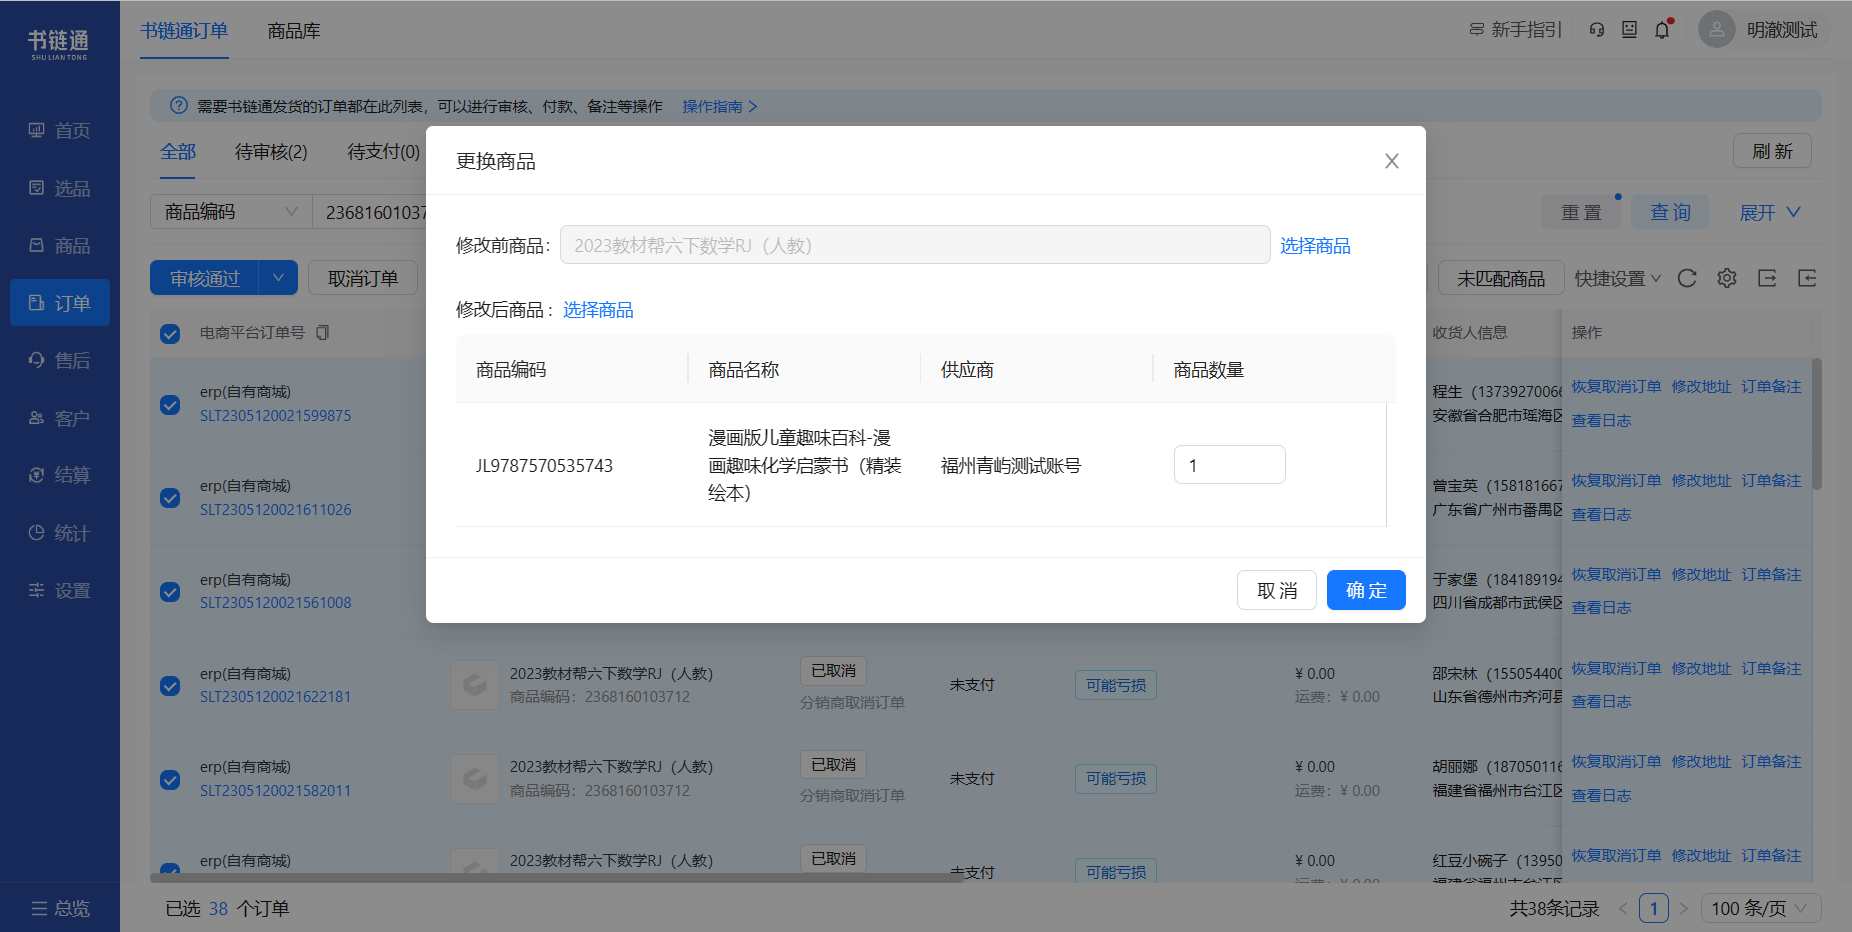The height and width of the screenshot is (932, 1852).
Task: Open 订单 in the sidebar
Action: pos(60,303)
